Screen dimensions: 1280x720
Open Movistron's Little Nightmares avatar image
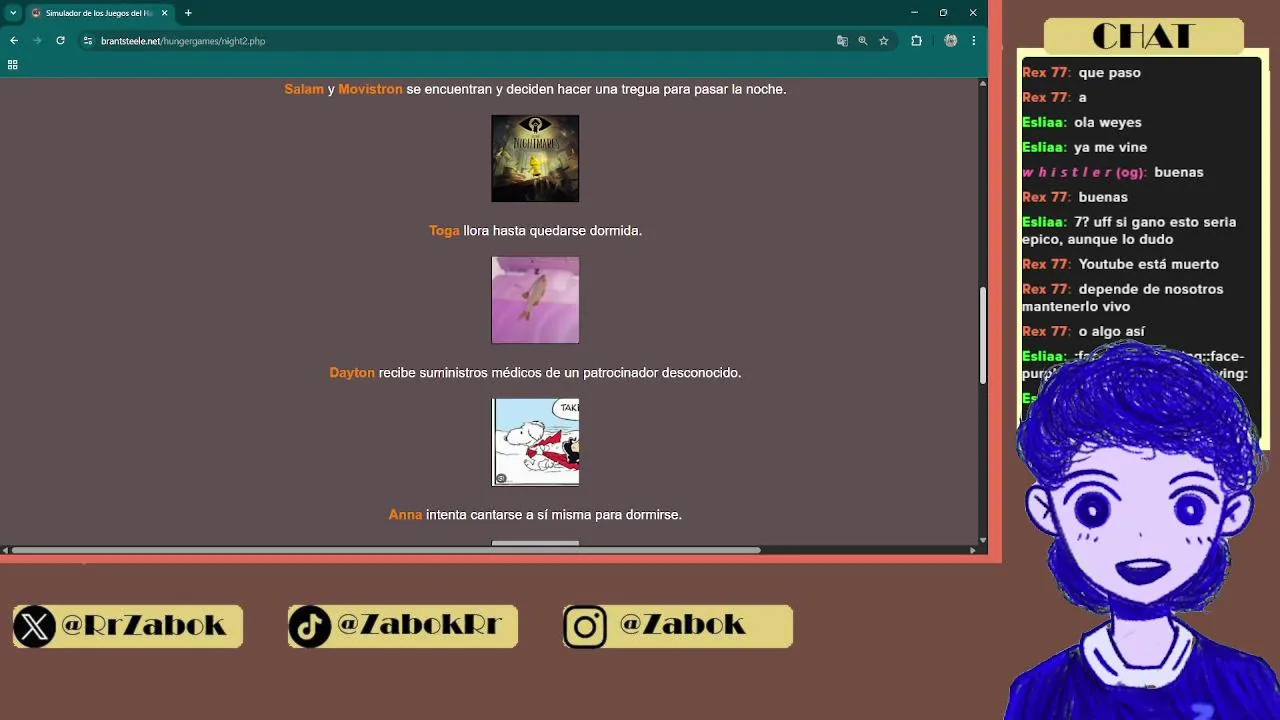point(535,158)
